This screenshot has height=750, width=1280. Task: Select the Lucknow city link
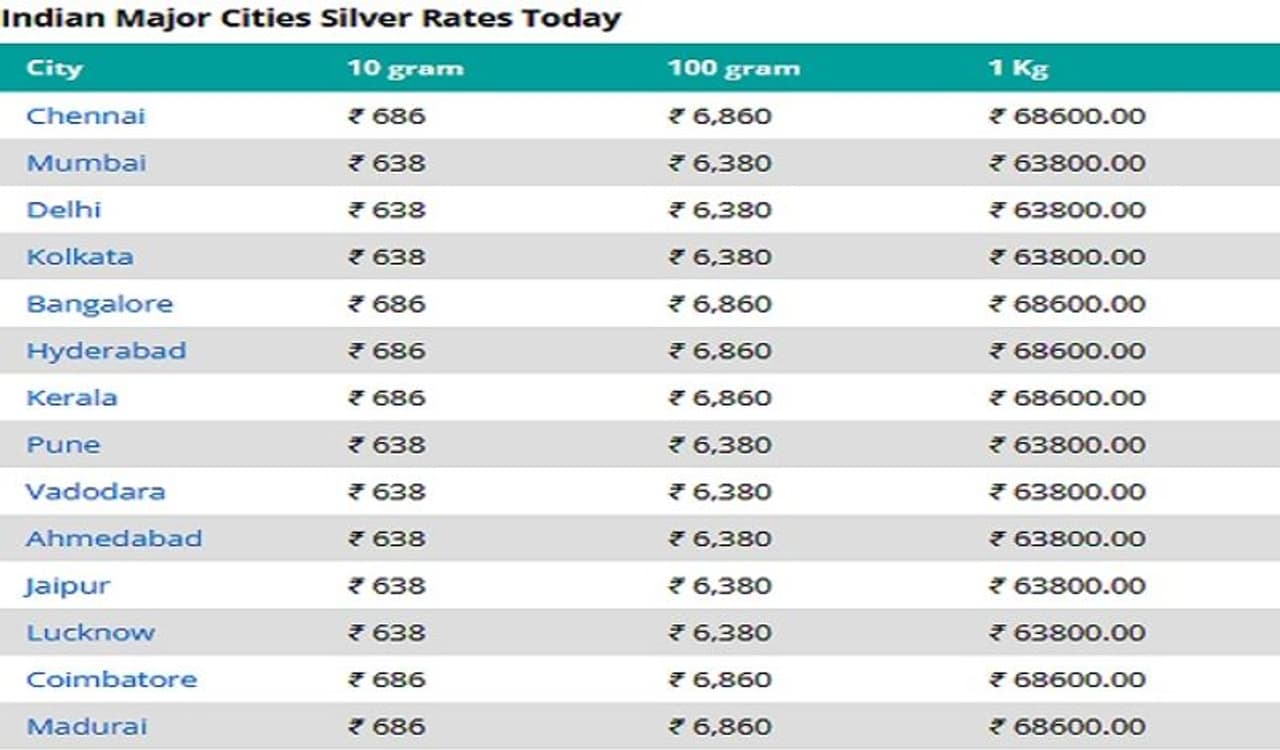[x=91, y=633]
